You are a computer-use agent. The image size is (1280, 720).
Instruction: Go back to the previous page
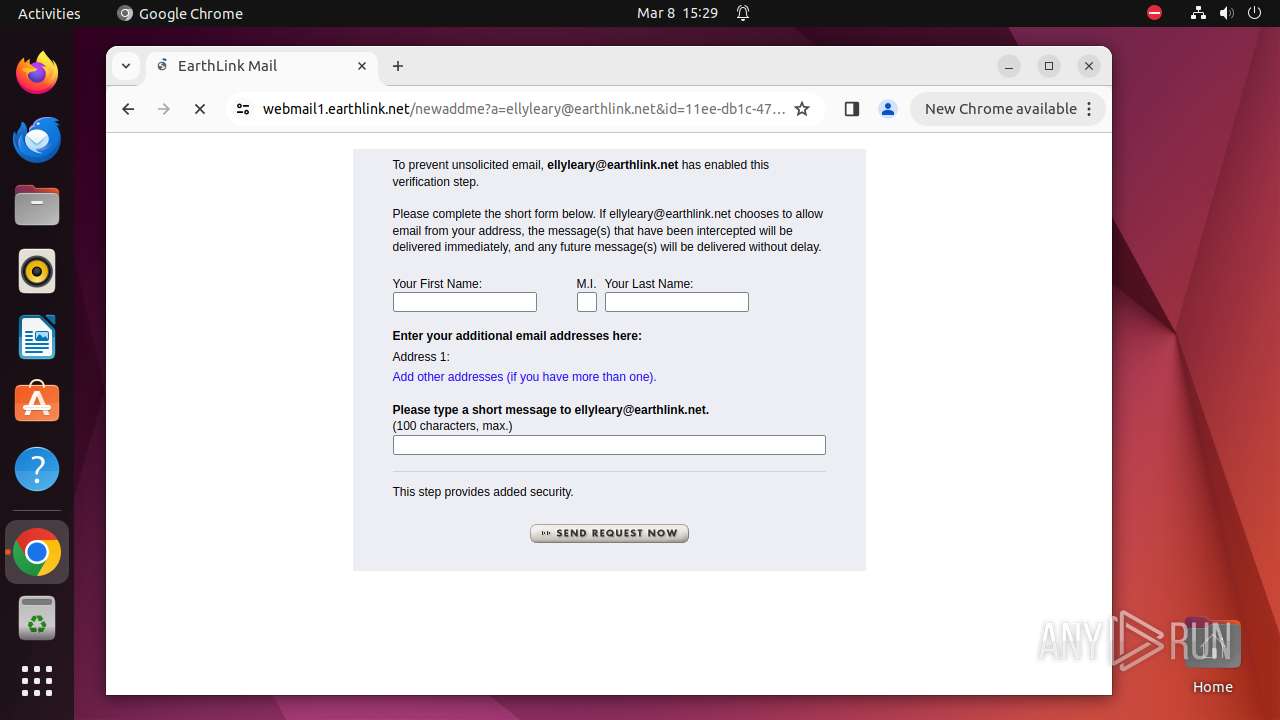128,109
